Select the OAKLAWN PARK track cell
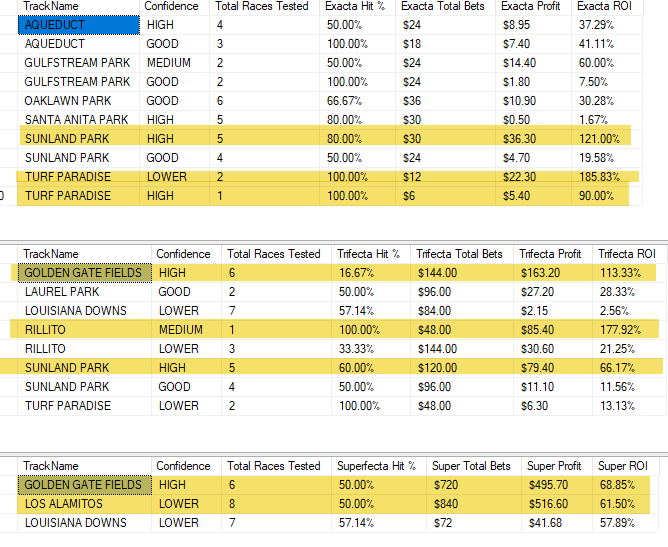Screen dimensions: 668x547 [79, 101]
